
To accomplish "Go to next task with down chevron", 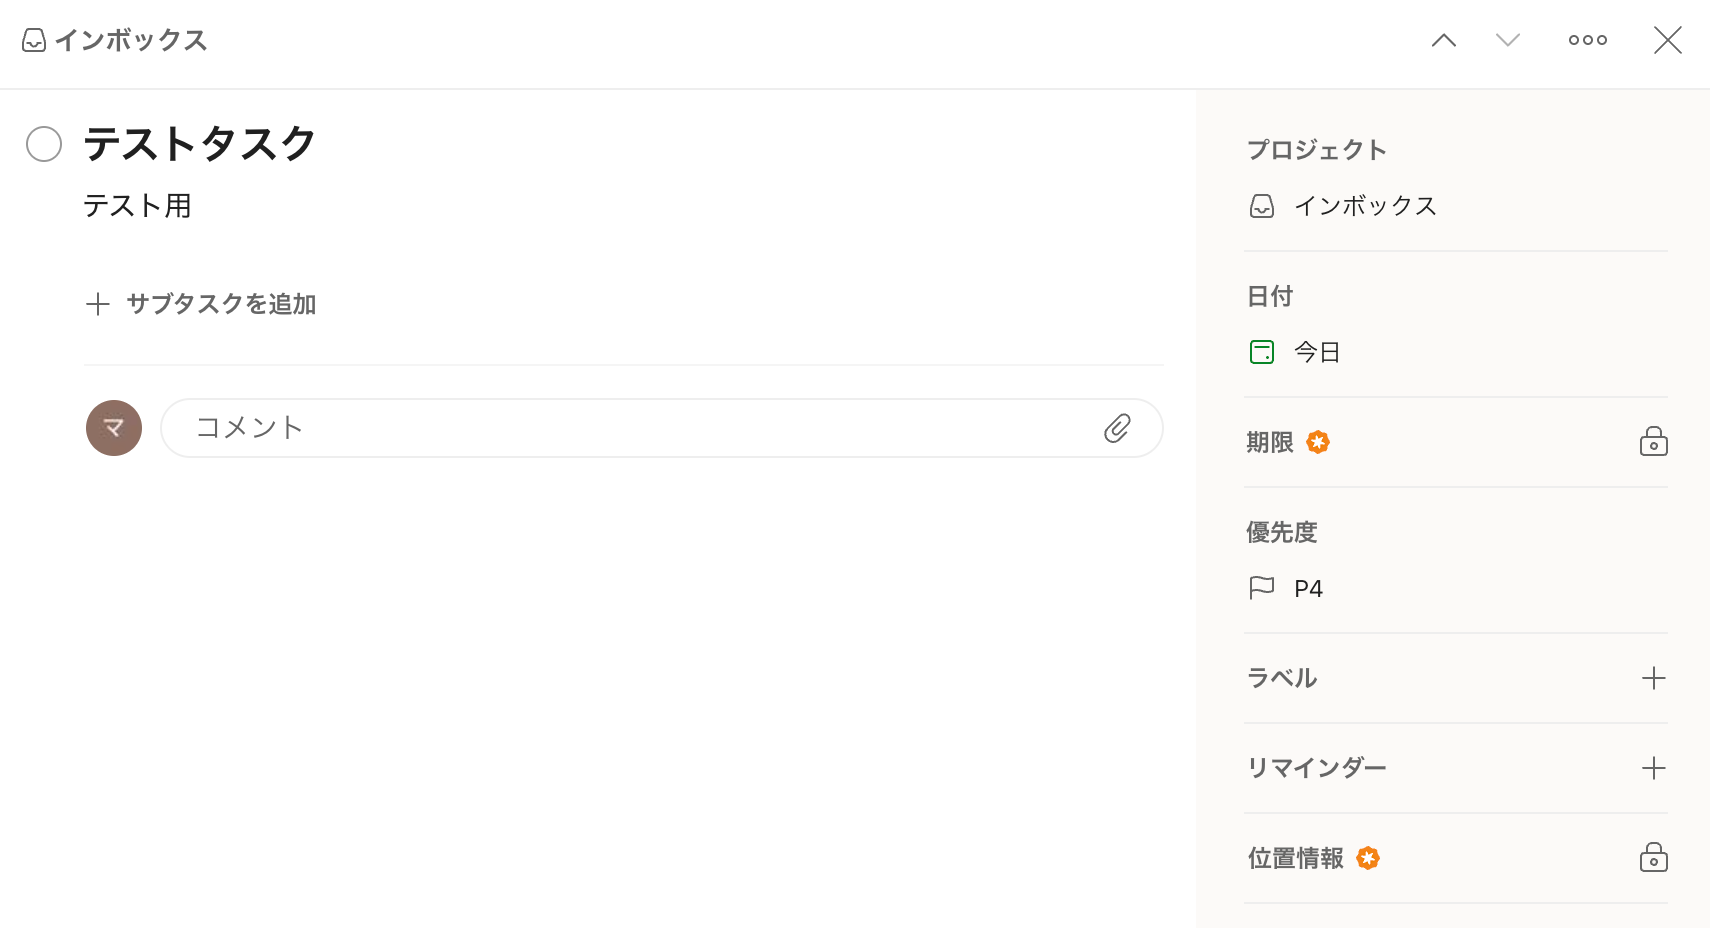I will coord(1507,40).
